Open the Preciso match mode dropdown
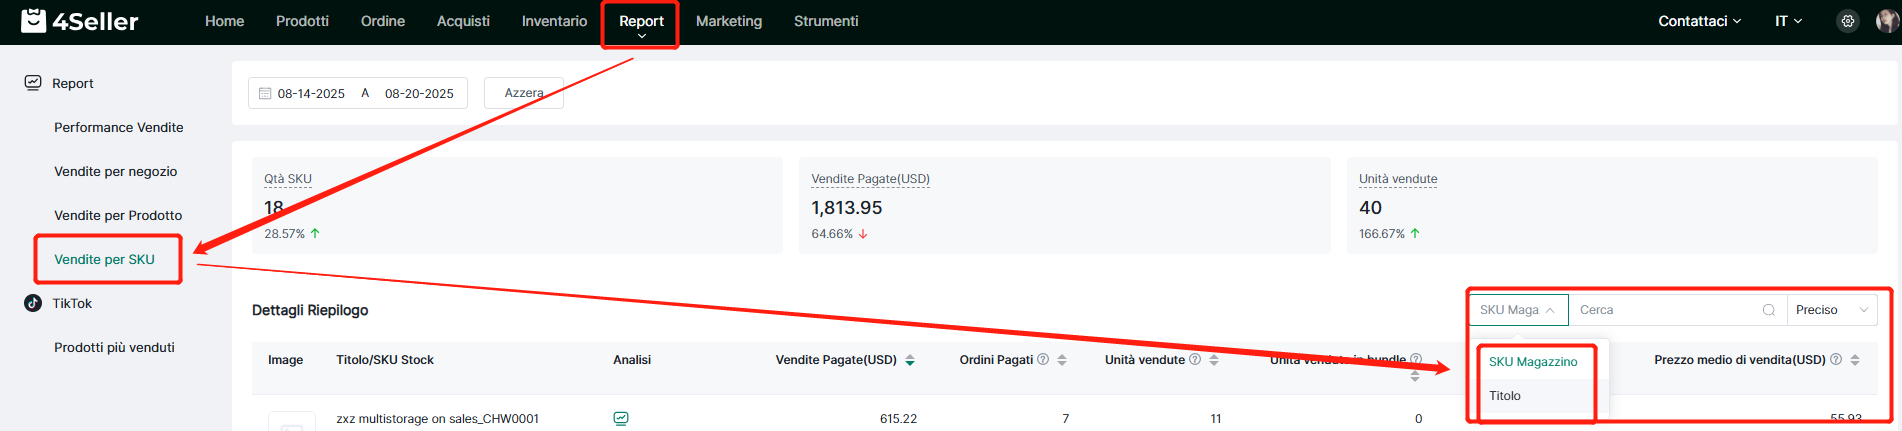Screen dimensions: 1902x431 coord(1831,310)
